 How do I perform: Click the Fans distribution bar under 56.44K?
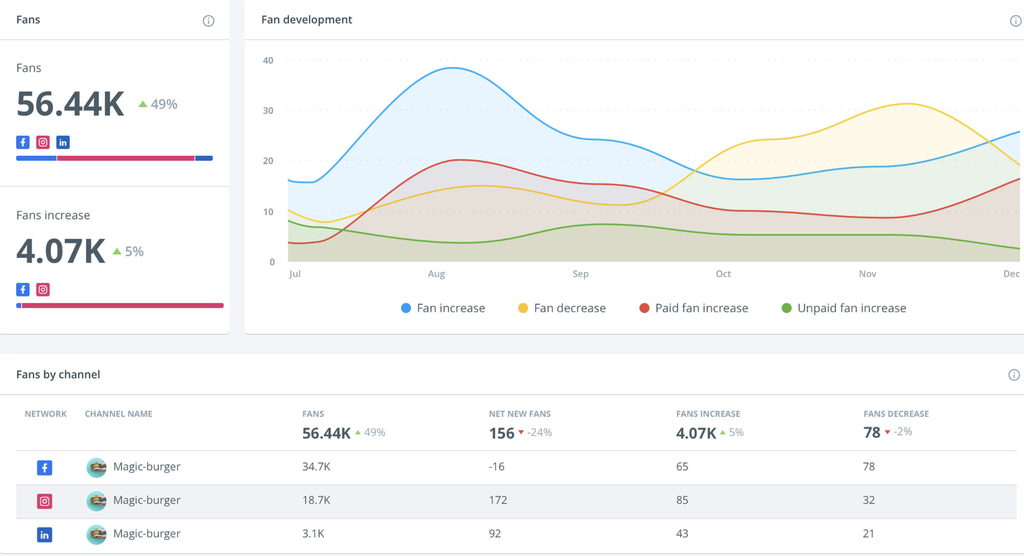114,158
